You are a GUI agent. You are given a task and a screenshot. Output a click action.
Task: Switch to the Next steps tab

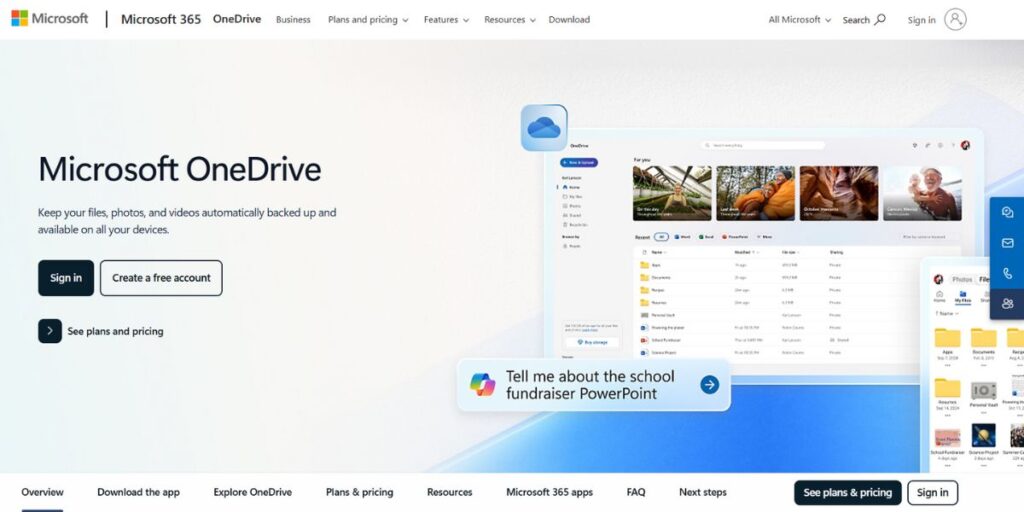point(703,492)
